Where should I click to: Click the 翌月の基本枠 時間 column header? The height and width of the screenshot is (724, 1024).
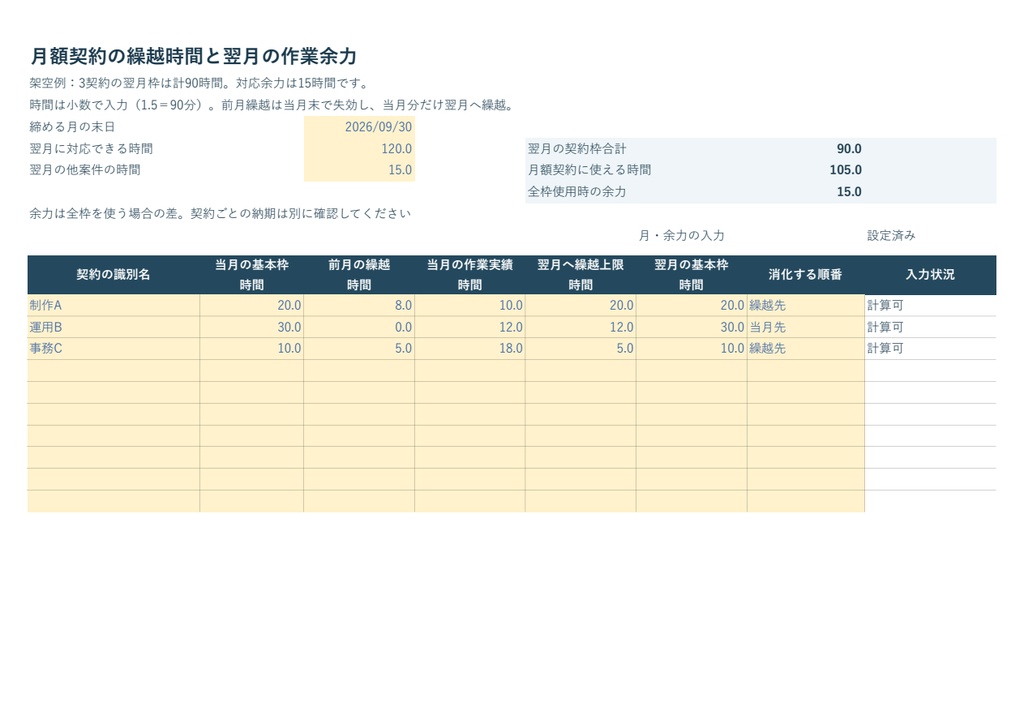(692, 275)
